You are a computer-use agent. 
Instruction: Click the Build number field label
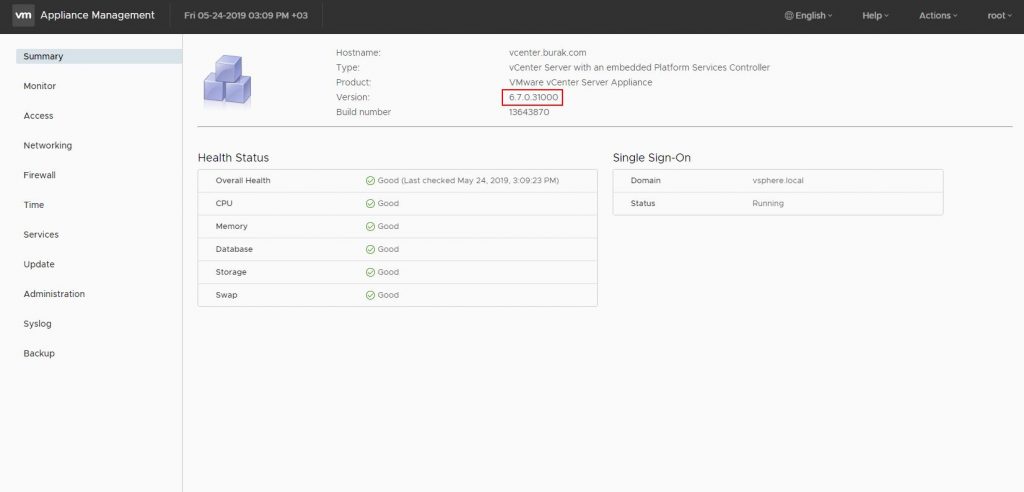click(x=364, y=112)
